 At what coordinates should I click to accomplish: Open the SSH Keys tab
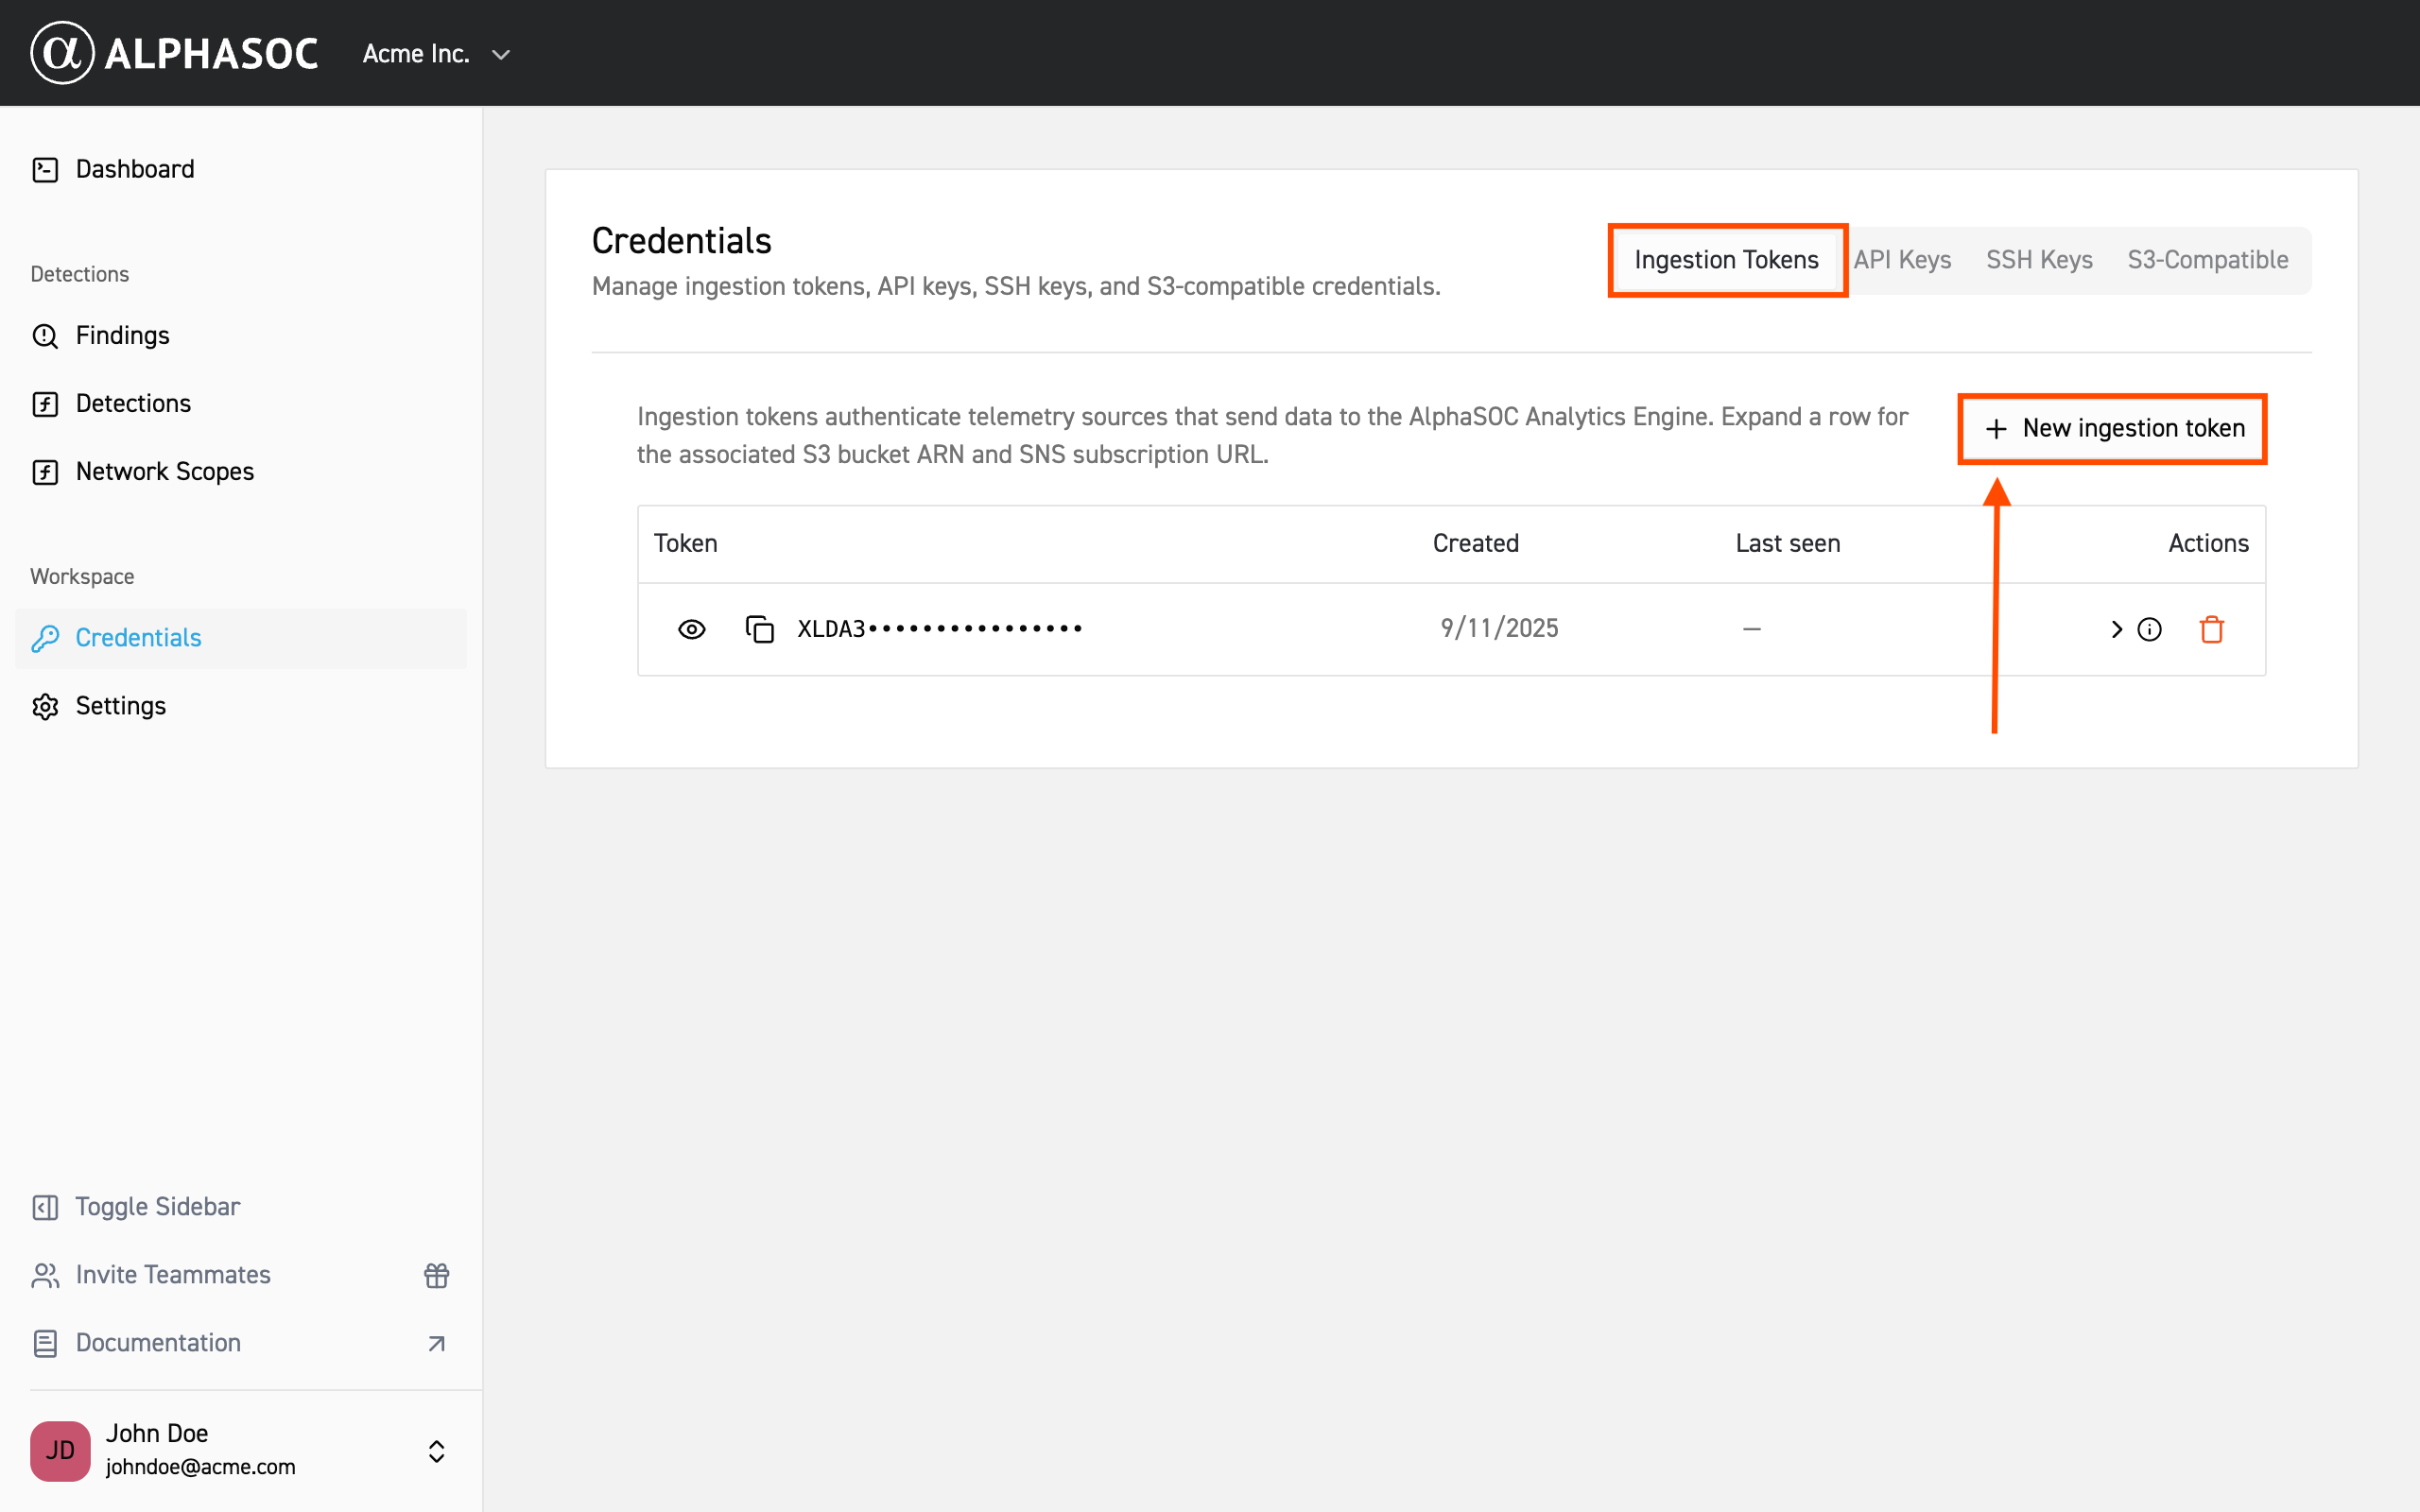coord(2039,260)
